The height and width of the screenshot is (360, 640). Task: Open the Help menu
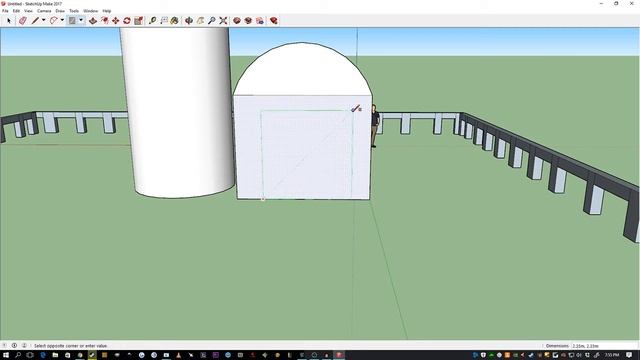(x=107, y=11)
